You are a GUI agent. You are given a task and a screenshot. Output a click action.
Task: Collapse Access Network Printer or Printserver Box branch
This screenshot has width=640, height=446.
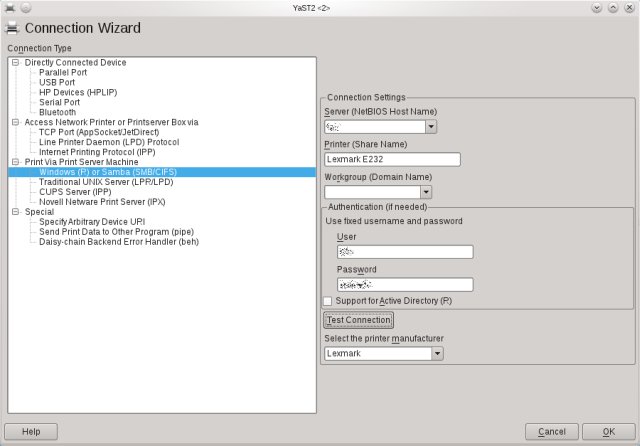click(x=15, y=122)
